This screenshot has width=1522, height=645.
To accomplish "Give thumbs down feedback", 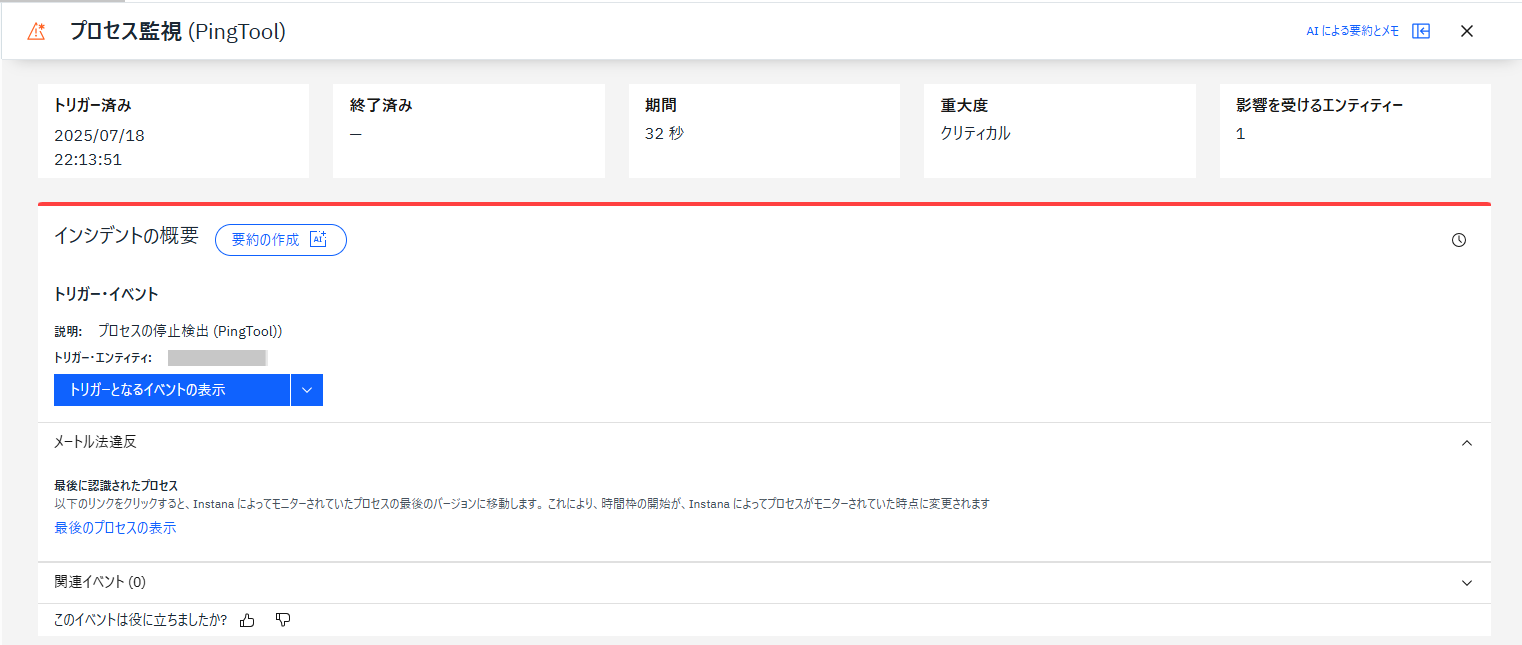I will pyautogui.click(x=283, y=620).
